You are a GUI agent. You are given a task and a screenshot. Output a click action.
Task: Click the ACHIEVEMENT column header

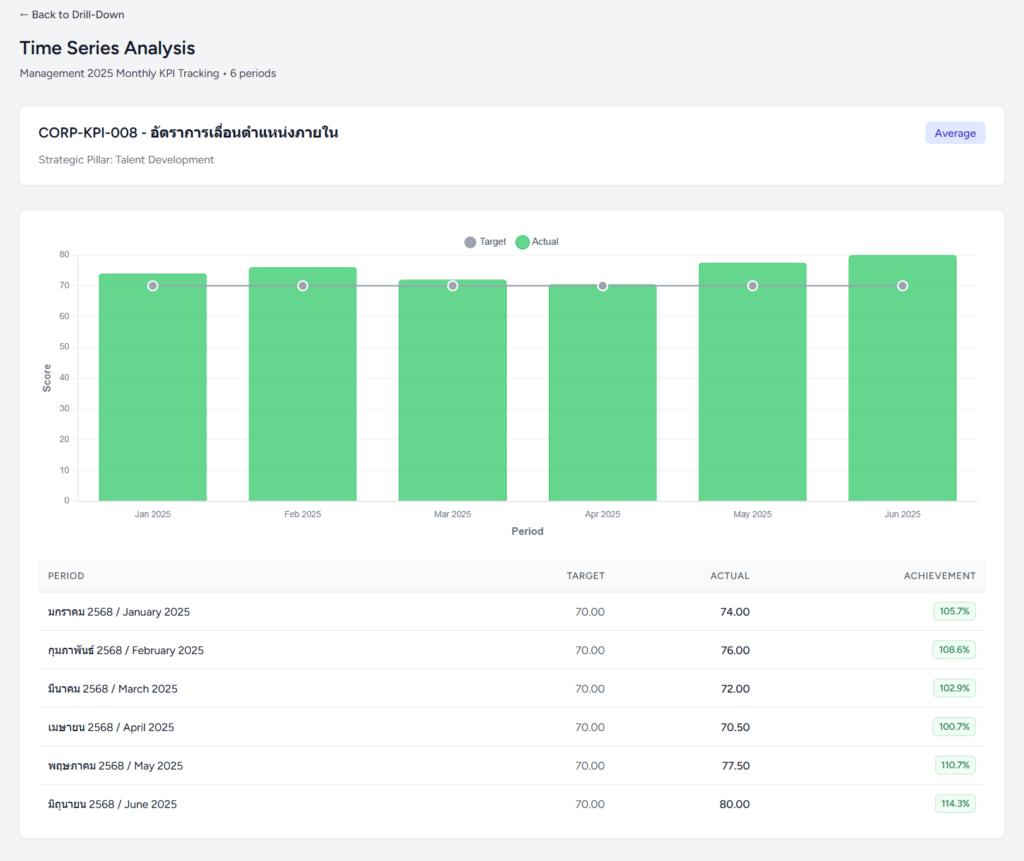coord(939,576)
